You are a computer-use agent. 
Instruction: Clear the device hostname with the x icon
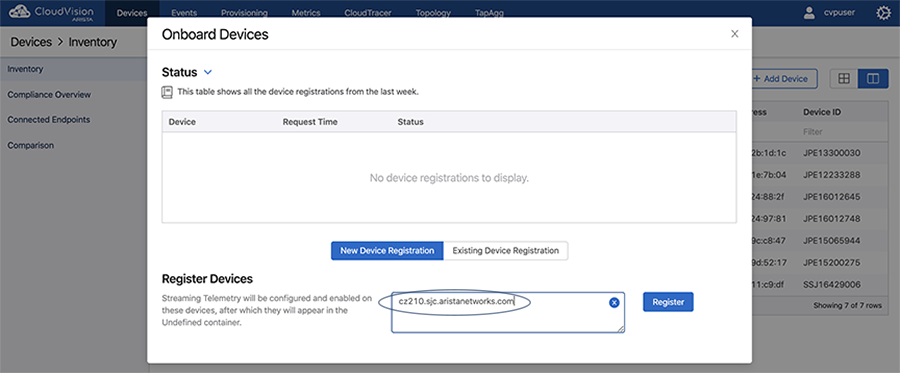point(614,302)
